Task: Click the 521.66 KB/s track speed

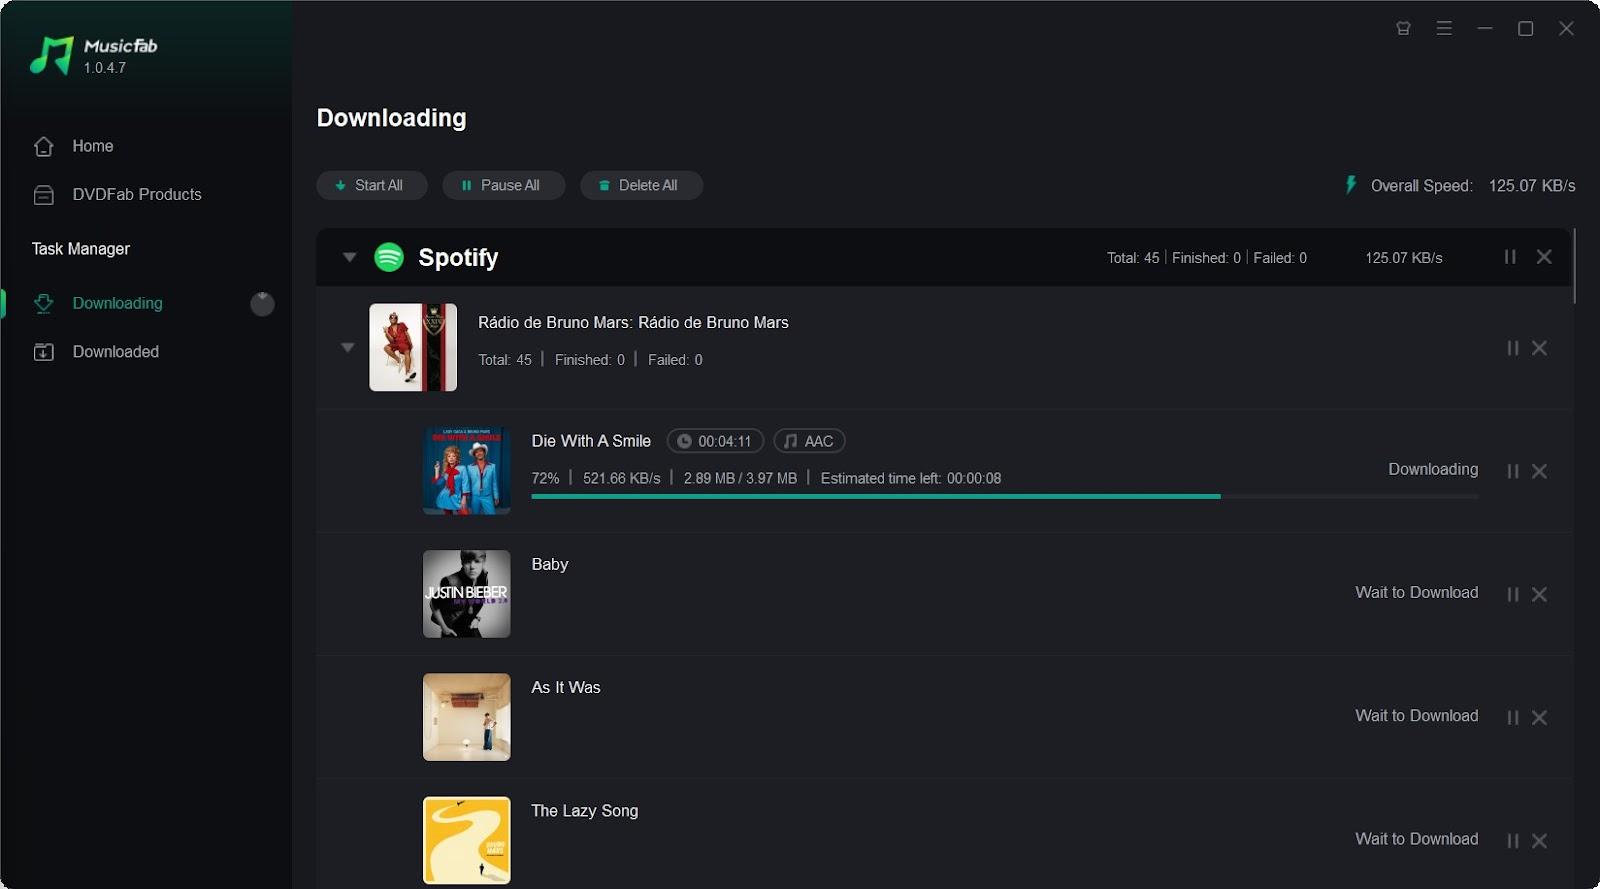Action: 622,478
